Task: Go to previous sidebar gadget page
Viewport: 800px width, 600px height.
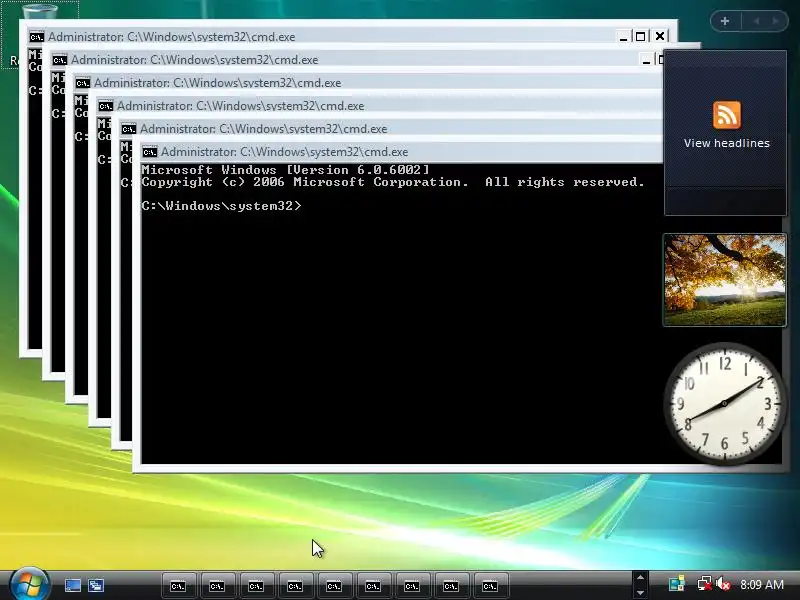Action: tap(757, 21)
